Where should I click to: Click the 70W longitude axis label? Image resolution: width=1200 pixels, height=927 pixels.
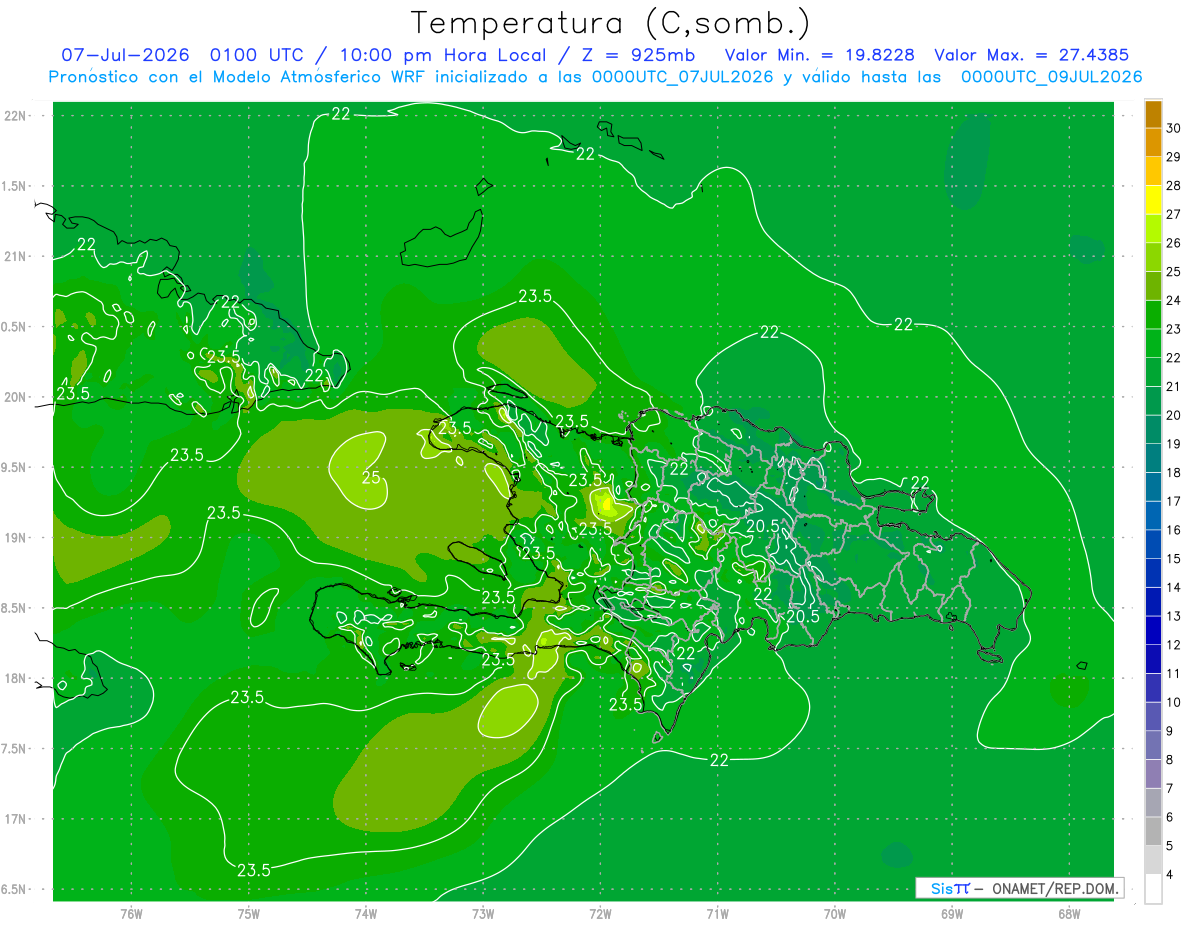835,913
